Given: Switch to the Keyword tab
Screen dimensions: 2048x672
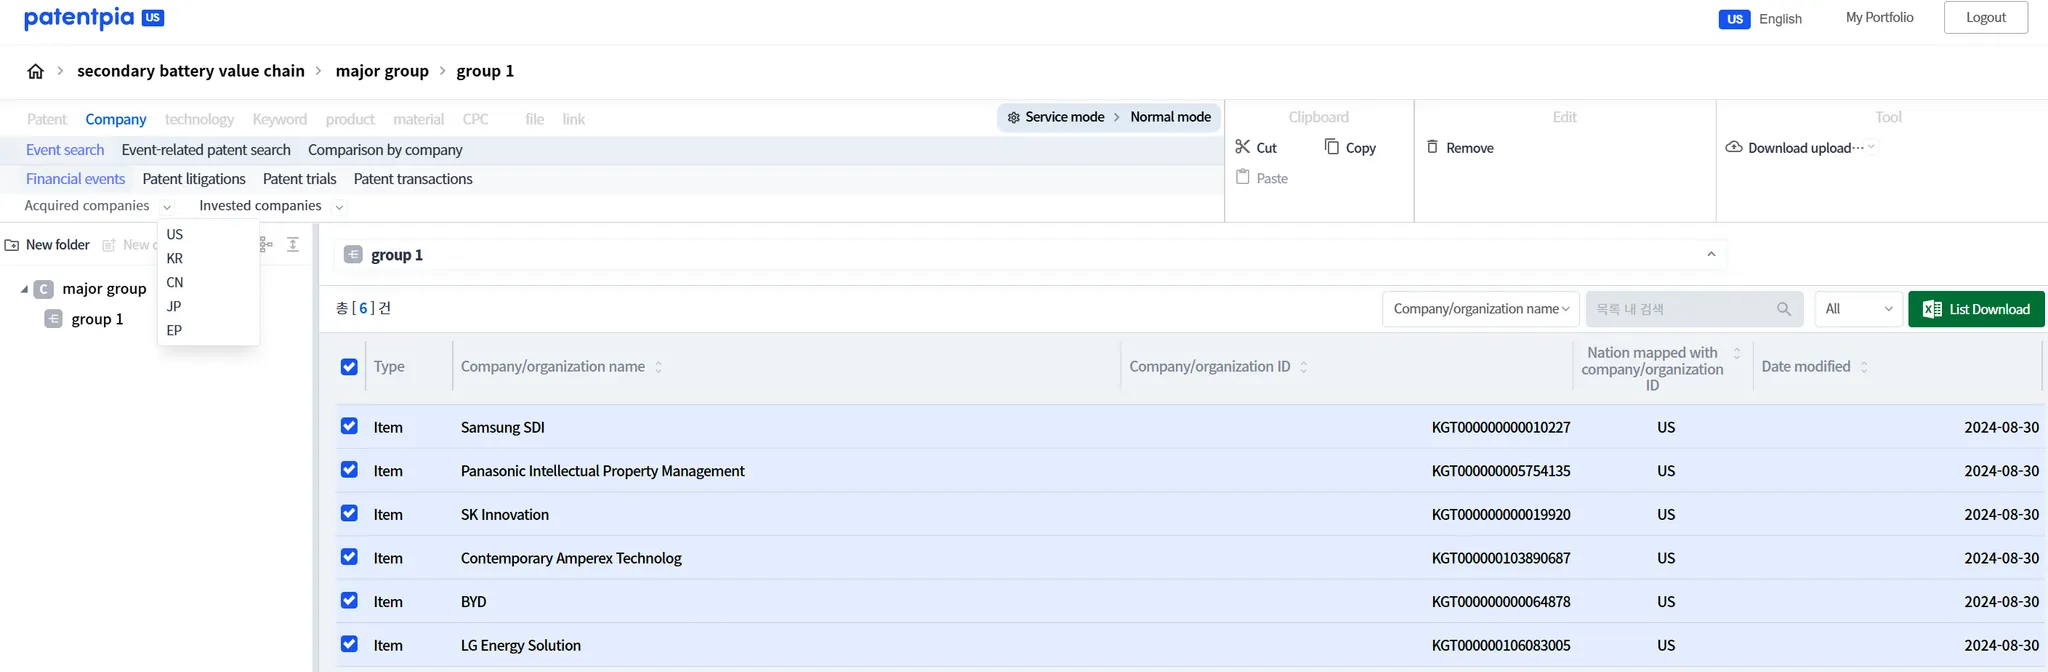Looking at the screenshot, I should 280,119.
